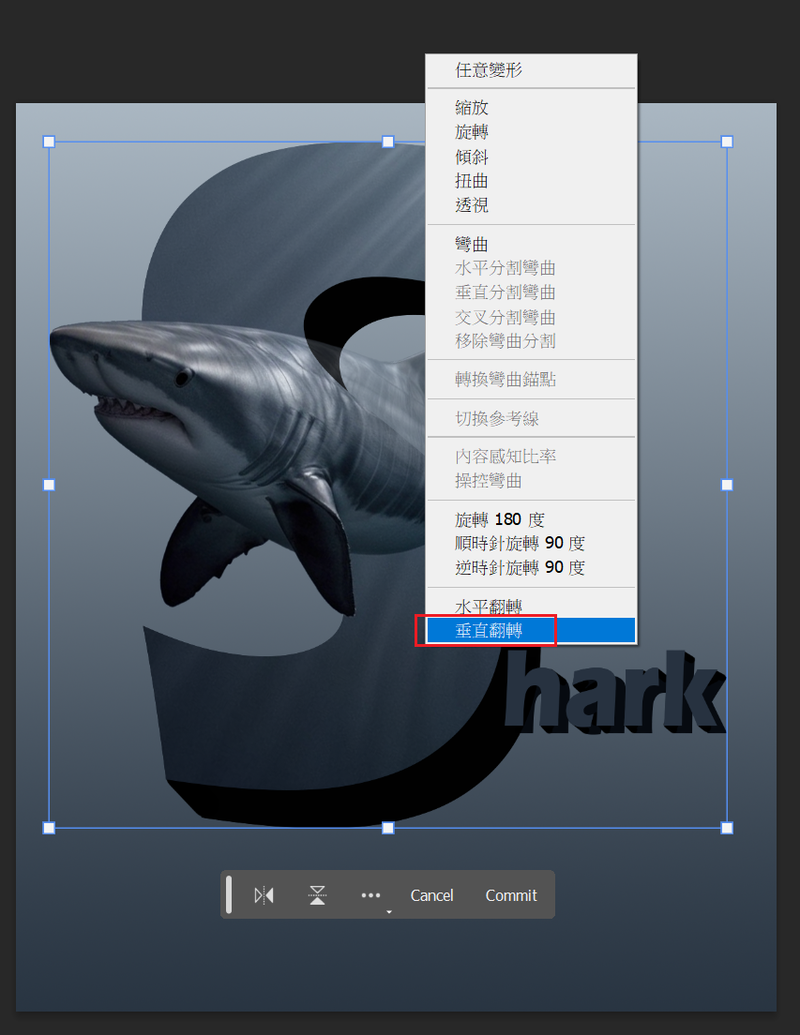Click the flip vertical icon in the task bar

pyautogui.click(x=317, y=895)
